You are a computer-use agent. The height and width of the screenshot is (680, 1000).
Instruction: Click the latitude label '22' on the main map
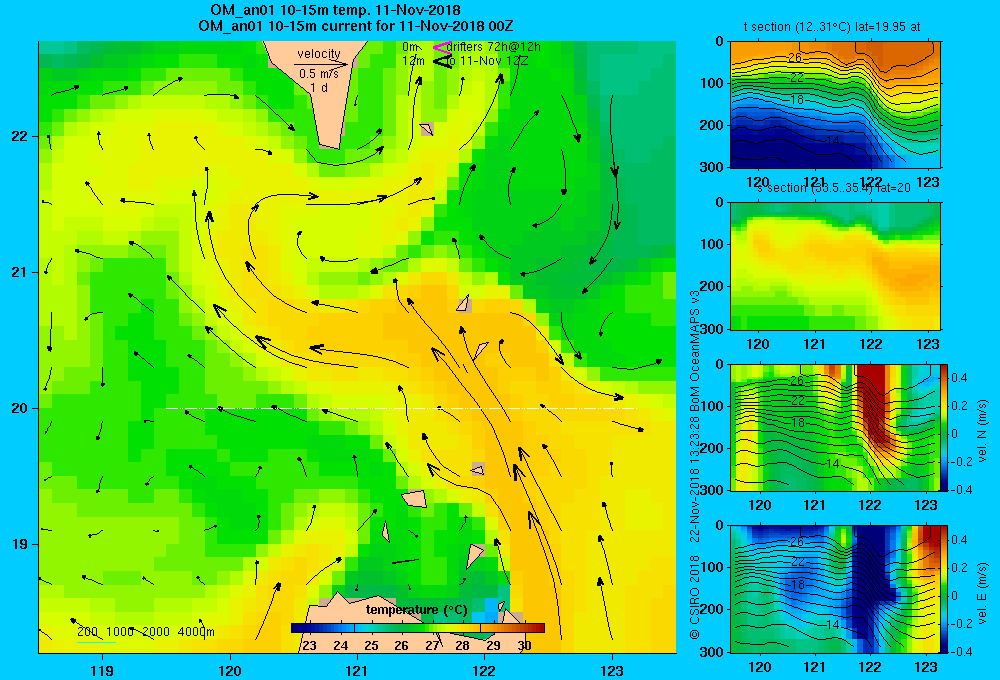tap(19, 136)
